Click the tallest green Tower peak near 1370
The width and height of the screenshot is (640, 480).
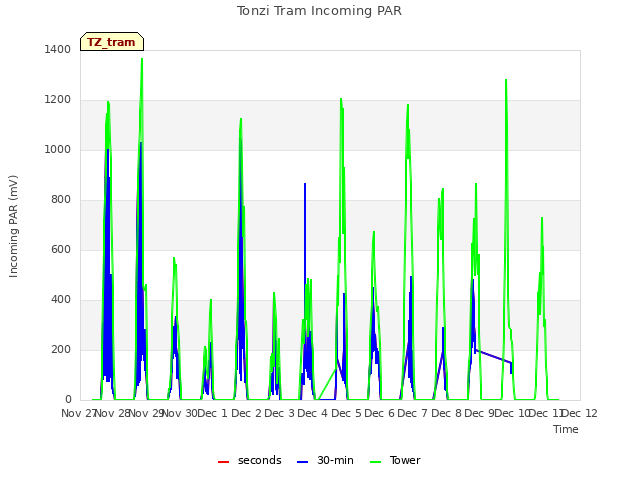click(142, 59)
